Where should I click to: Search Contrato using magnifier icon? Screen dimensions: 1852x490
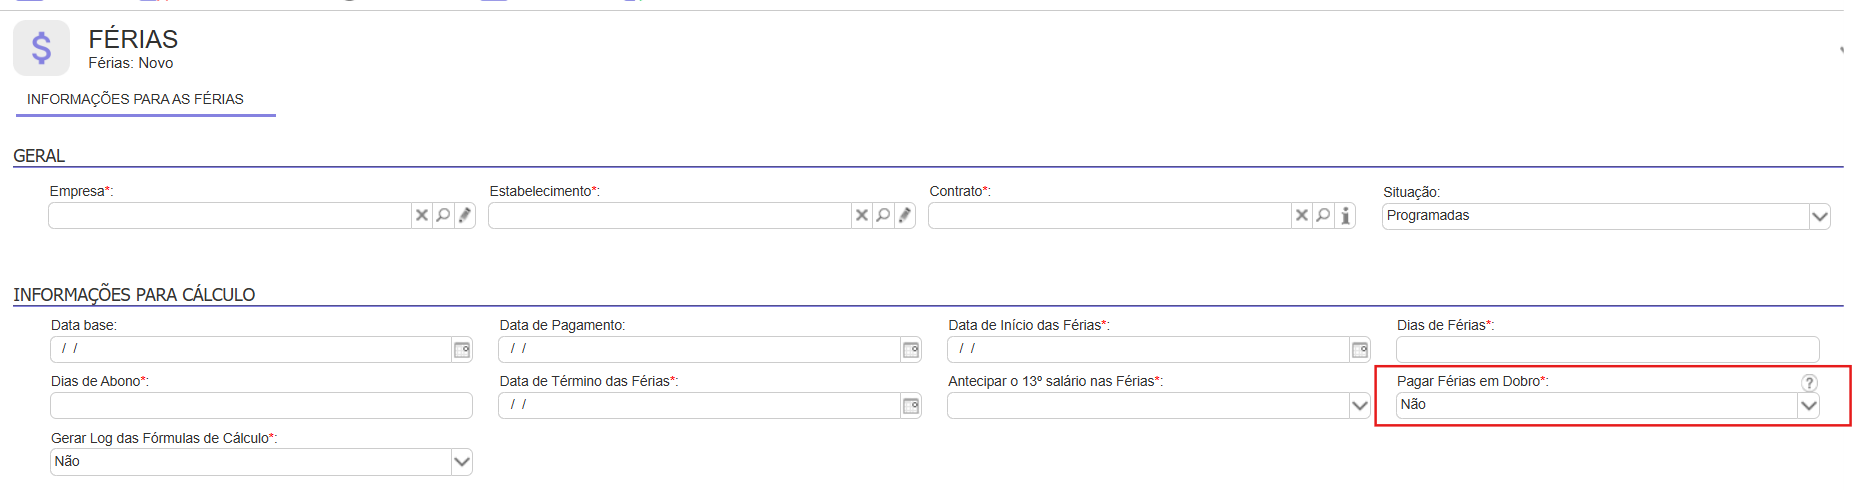point(1323,216)
